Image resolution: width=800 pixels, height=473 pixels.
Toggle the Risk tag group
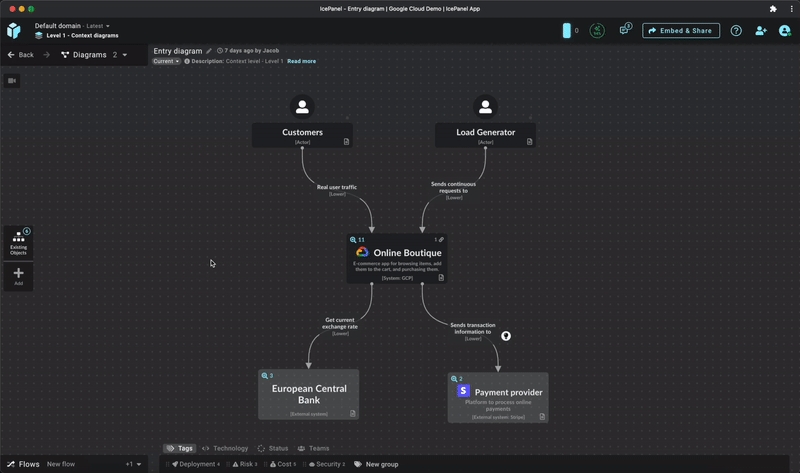click(245, 464)
